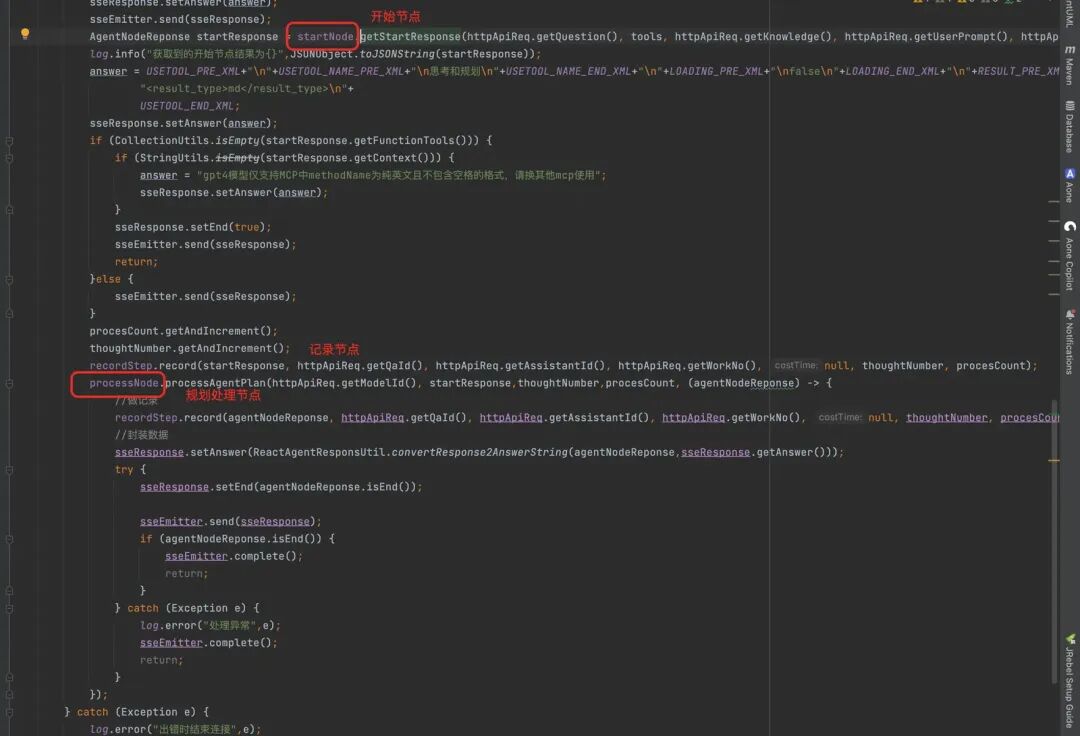Click the orange warning stripe marker on scrollbar
The width and height of the screenshot is (1080, 736).
click(1054, 460)
